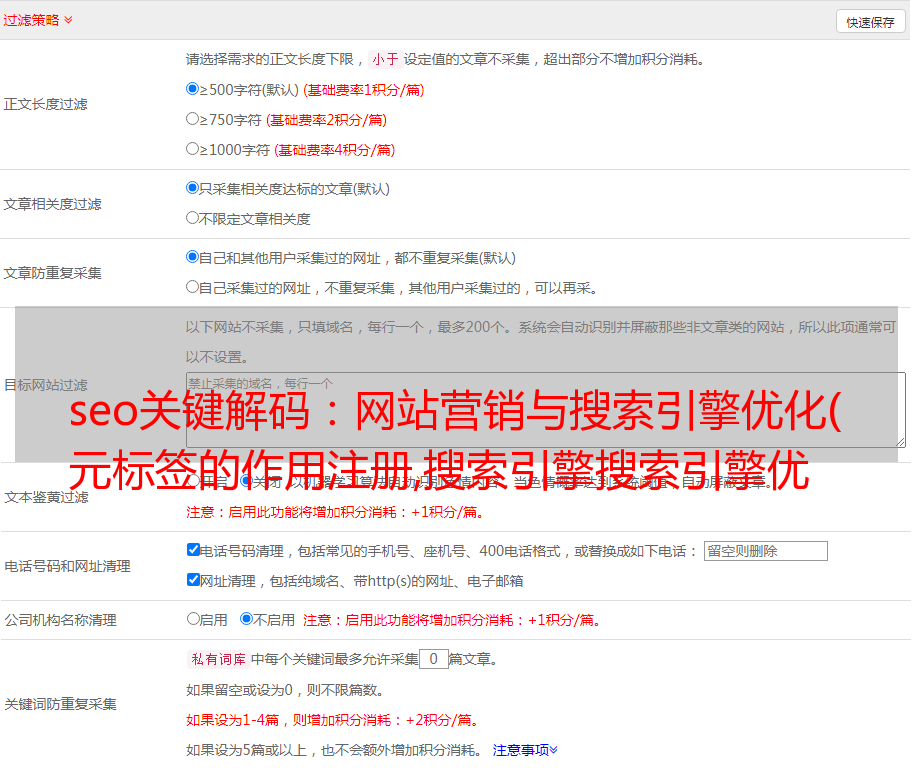
Task: Toggle the 电话号码清理 checkbox
Action: [x=194, y=550]
